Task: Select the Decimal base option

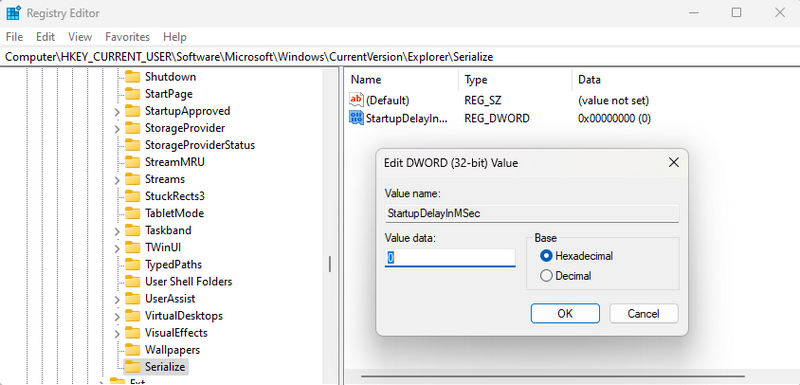Action: point(546,276)
